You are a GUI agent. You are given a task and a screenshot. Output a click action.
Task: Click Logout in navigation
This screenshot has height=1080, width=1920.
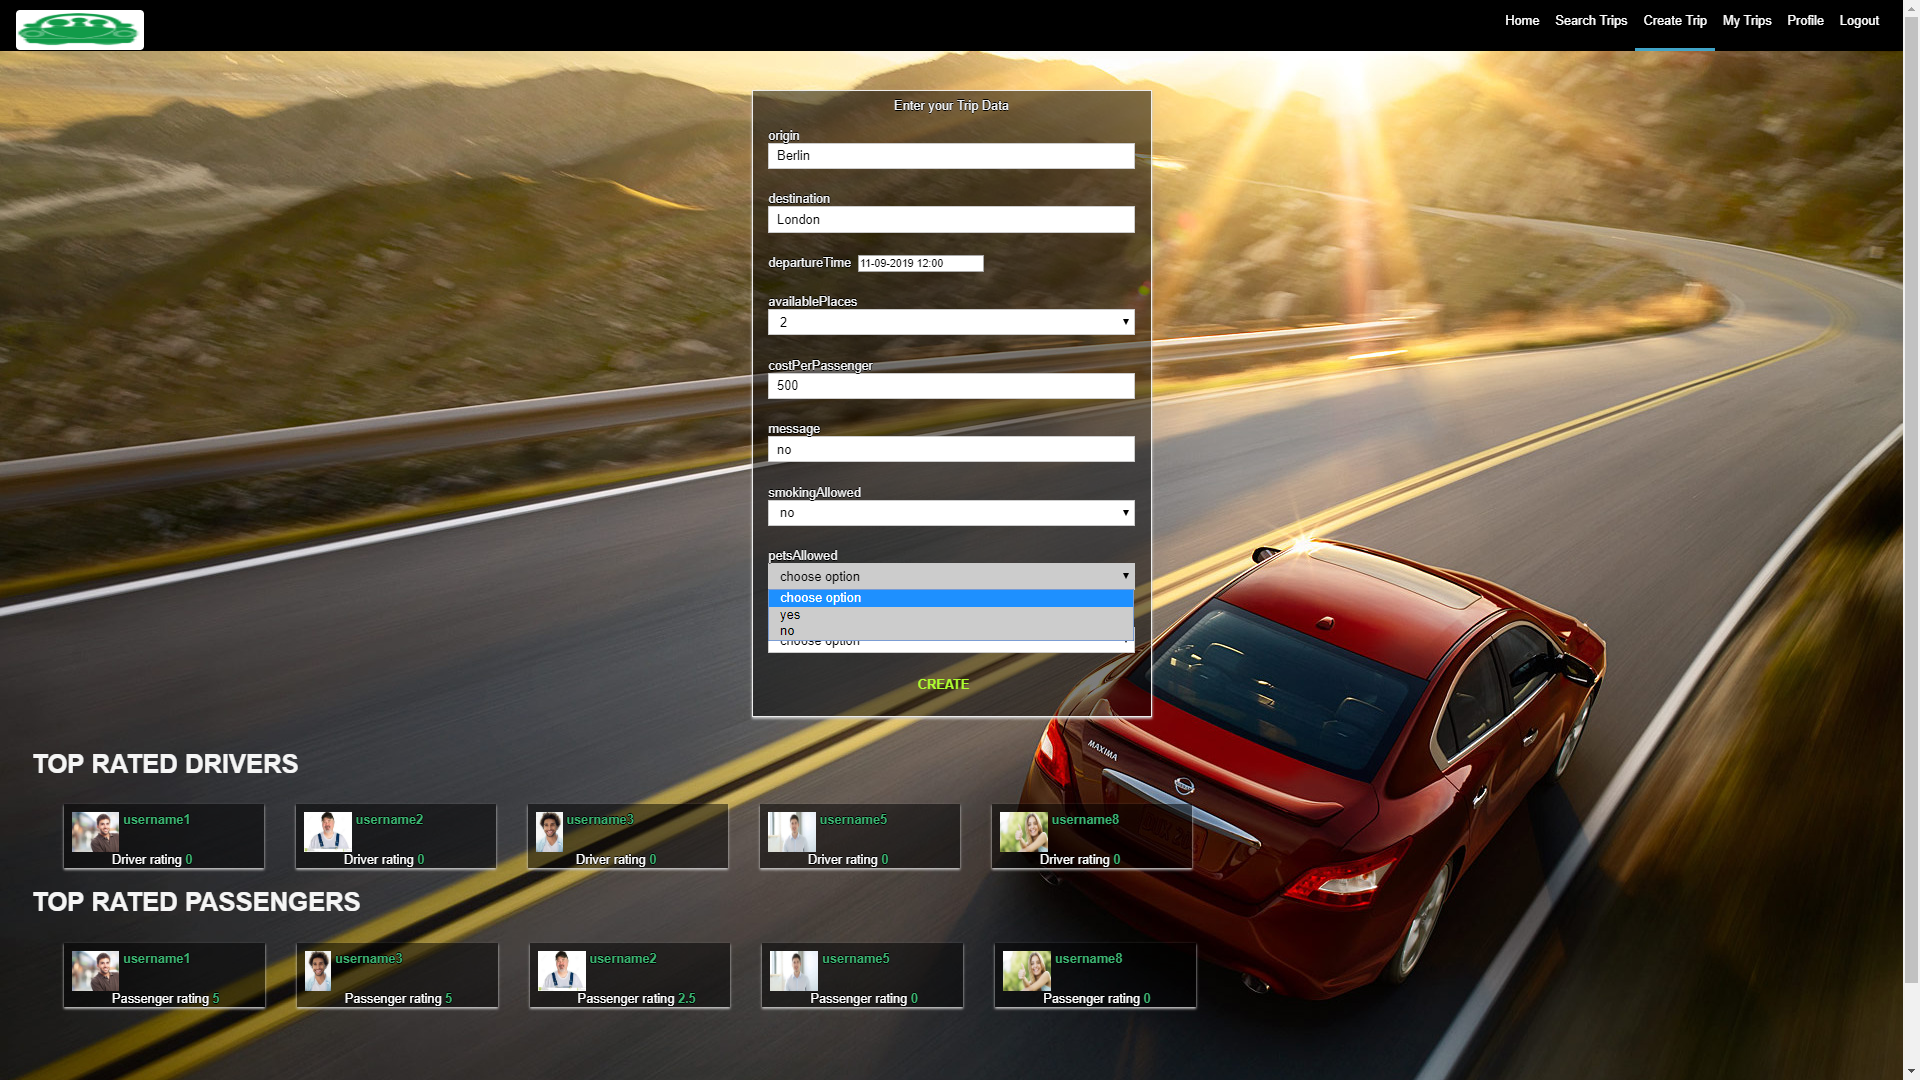point(1859,21)
